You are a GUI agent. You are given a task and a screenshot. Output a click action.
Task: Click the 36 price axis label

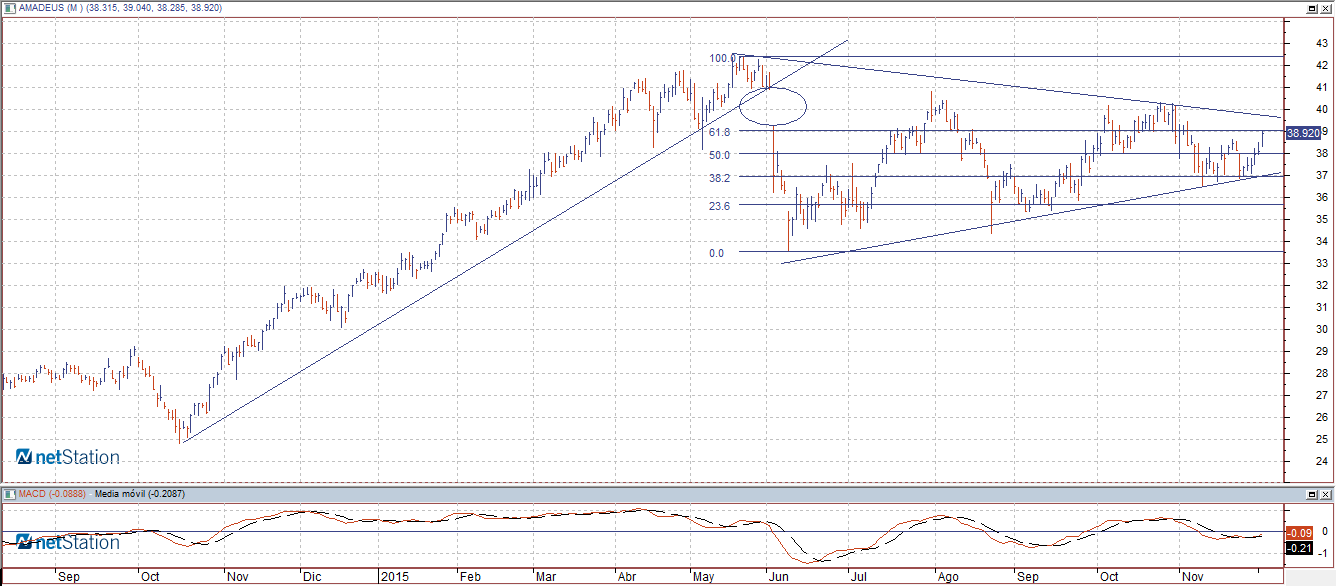pyautogui.click(x=1321, y=197)
